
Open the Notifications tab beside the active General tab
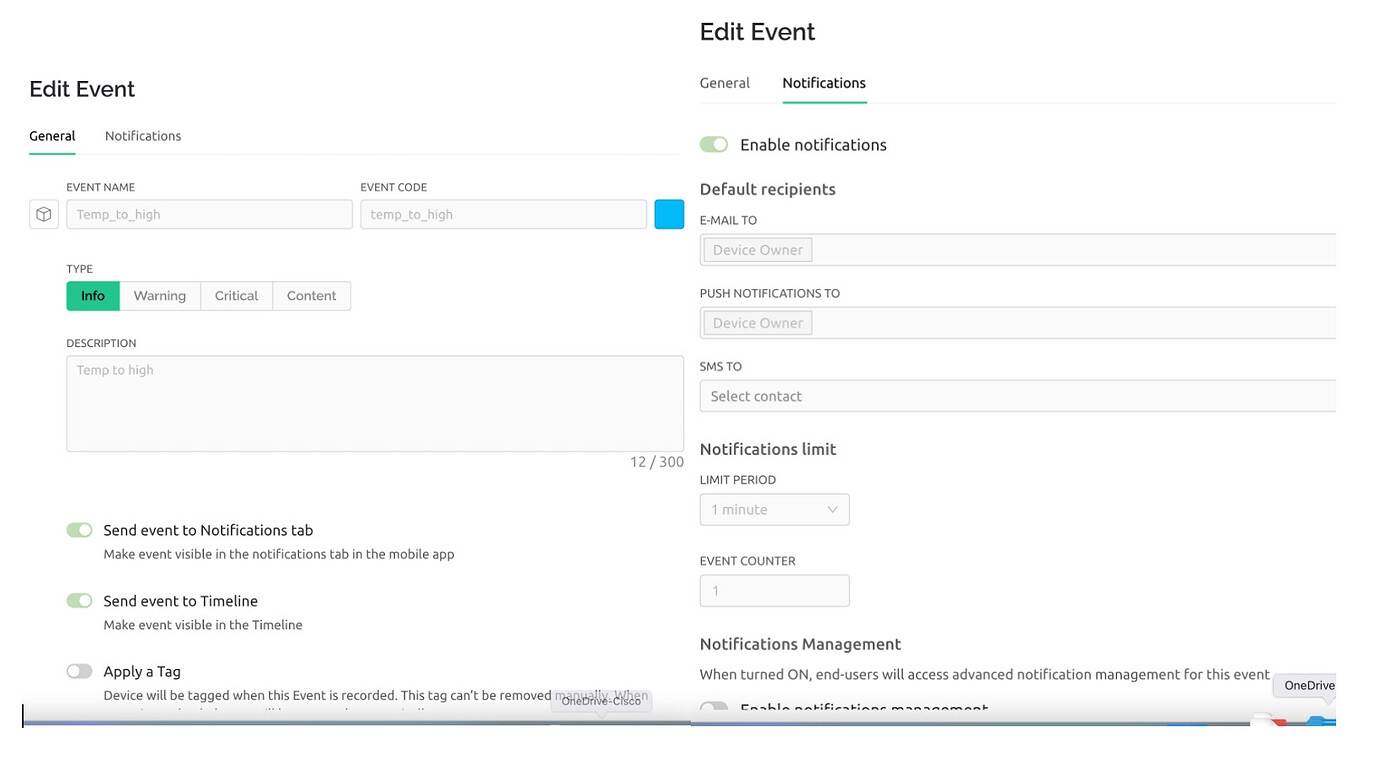pos(143,136)
